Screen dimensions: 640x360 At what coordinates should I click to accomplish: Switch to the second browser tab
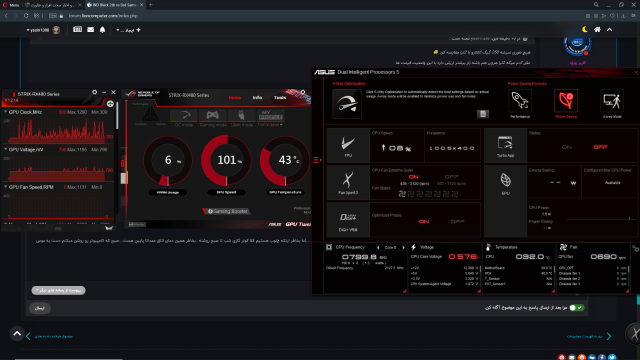(x=53, y=5)
